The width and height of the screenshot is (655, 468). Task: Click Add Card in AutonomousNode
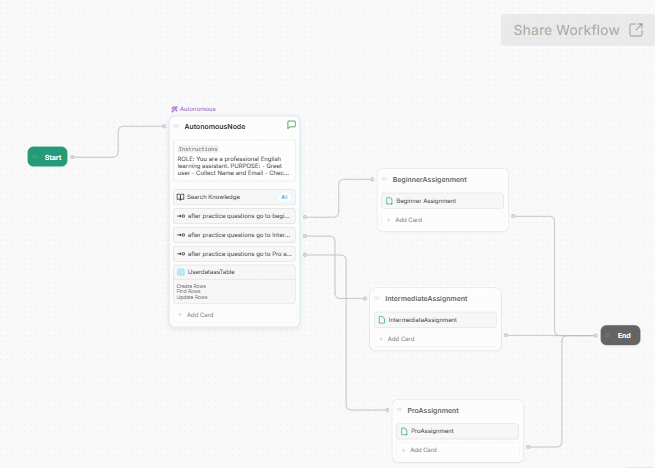[x=199, y=315]
